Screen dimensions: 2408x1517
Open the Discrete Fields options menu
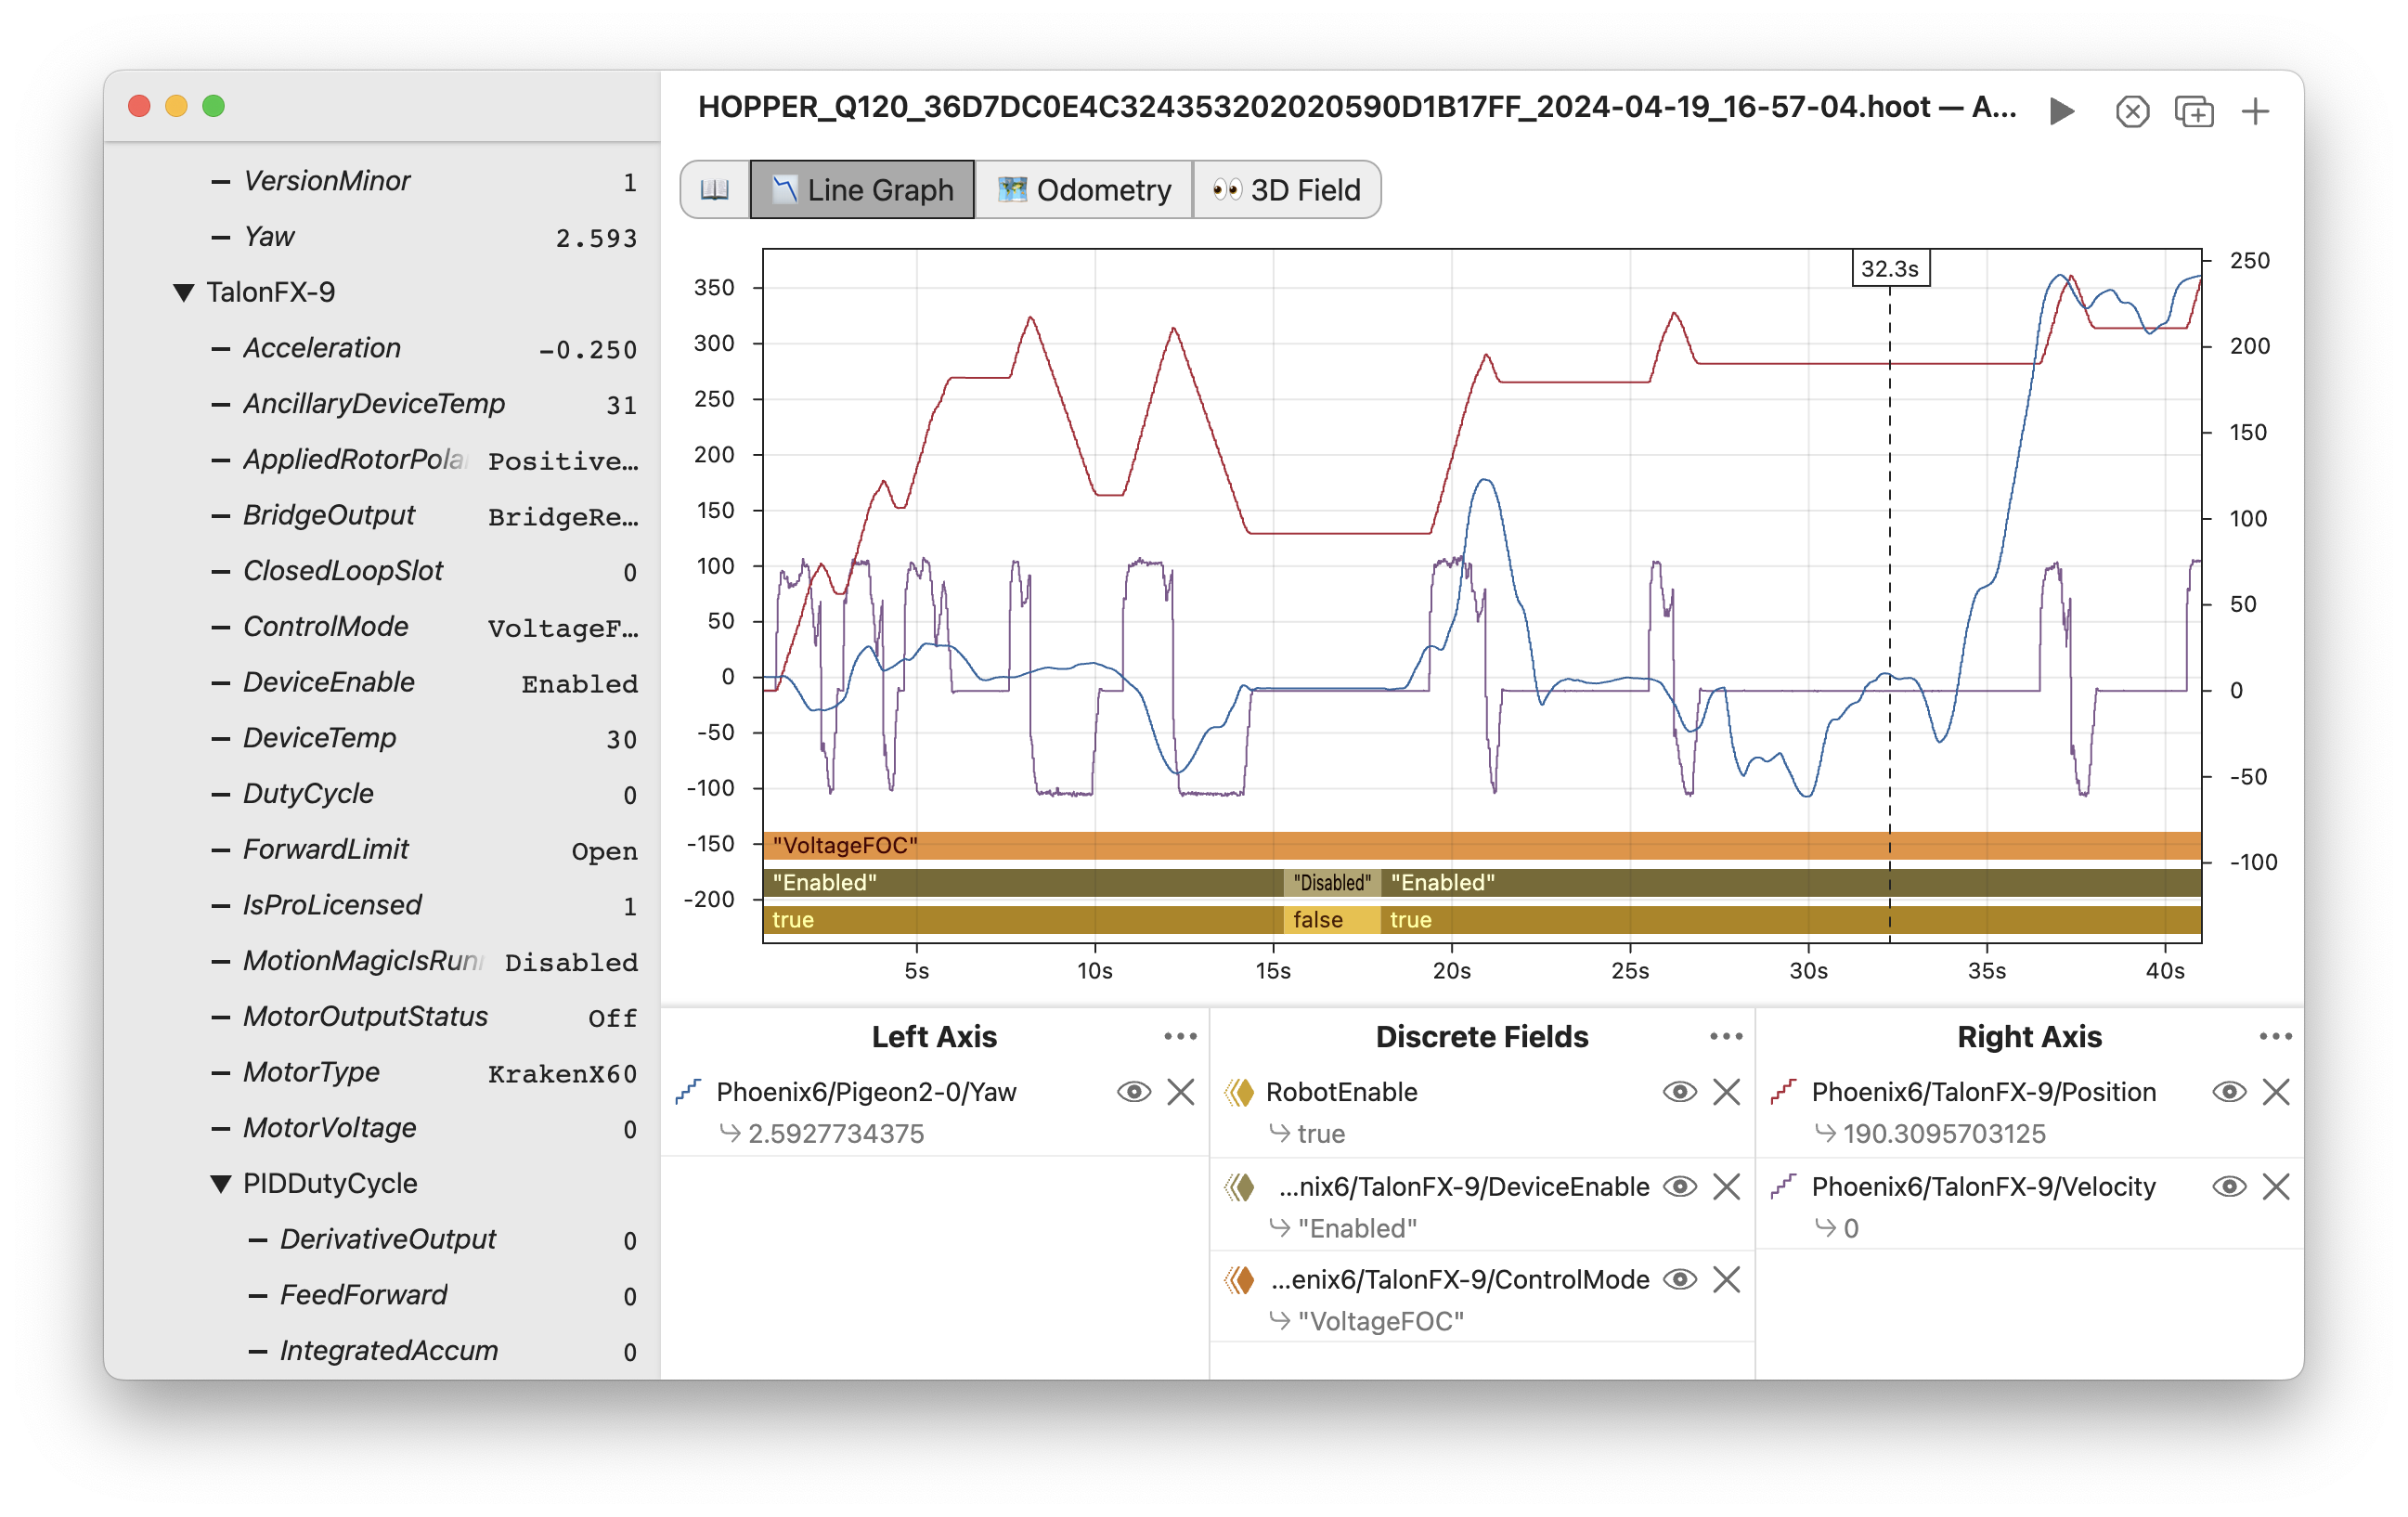[x=1726, y=1036]
